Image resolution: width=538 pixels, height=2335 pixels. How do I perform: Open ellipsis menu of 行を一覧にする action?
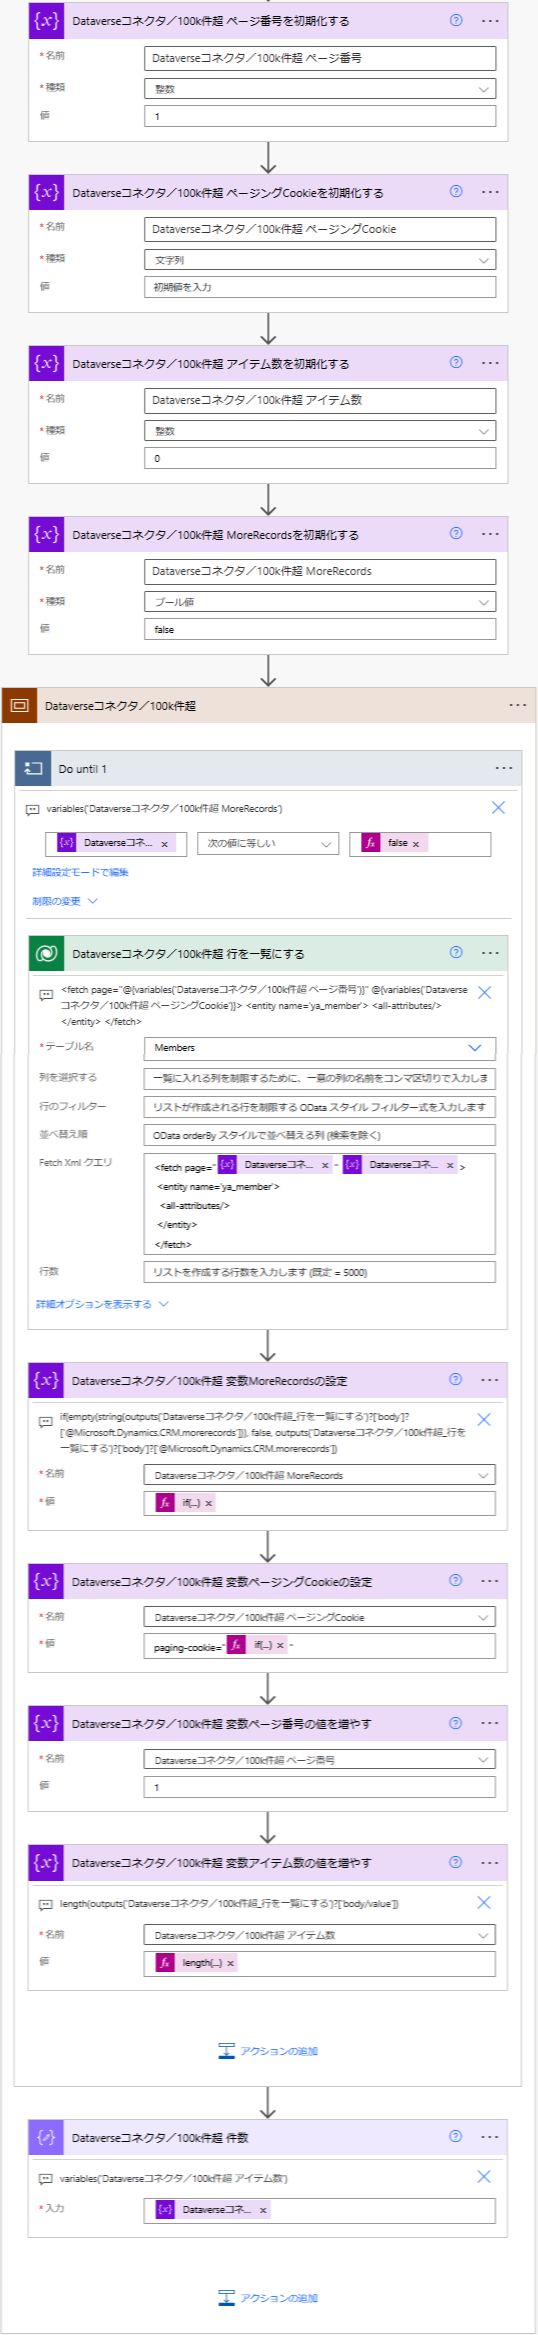490,953
